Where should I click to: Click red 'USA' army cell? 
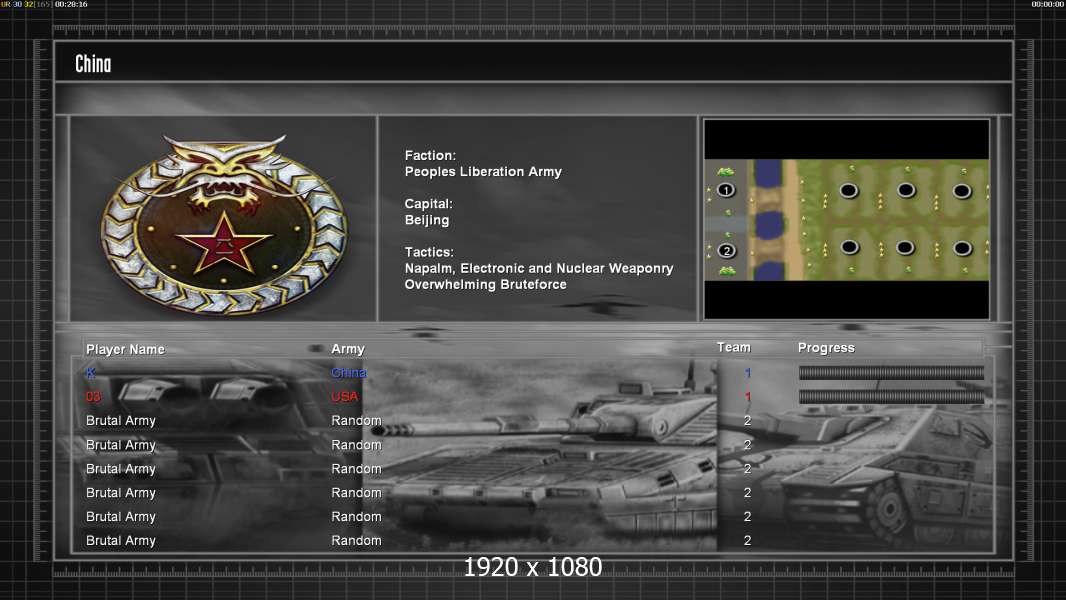tap(345, 397)
